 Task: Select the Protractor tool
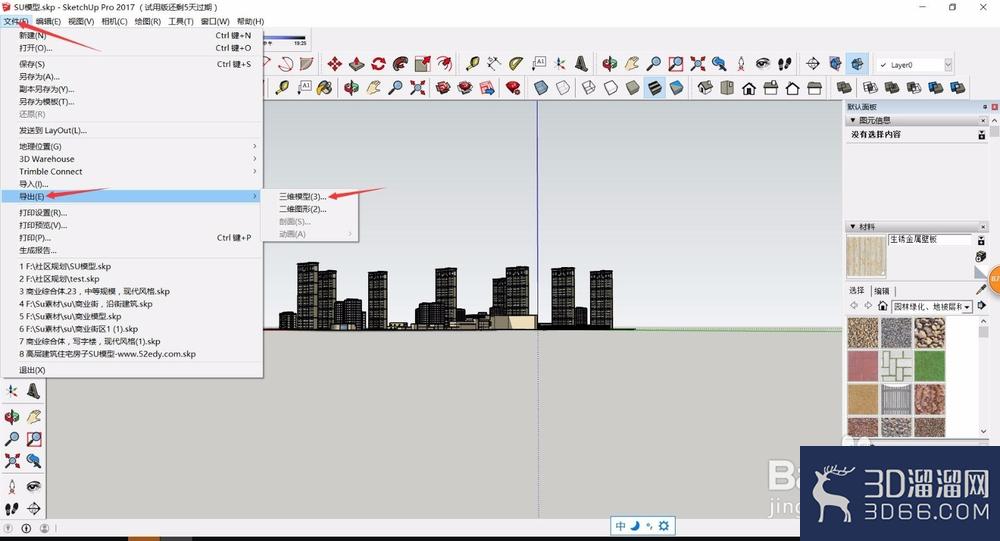(516, 64)
